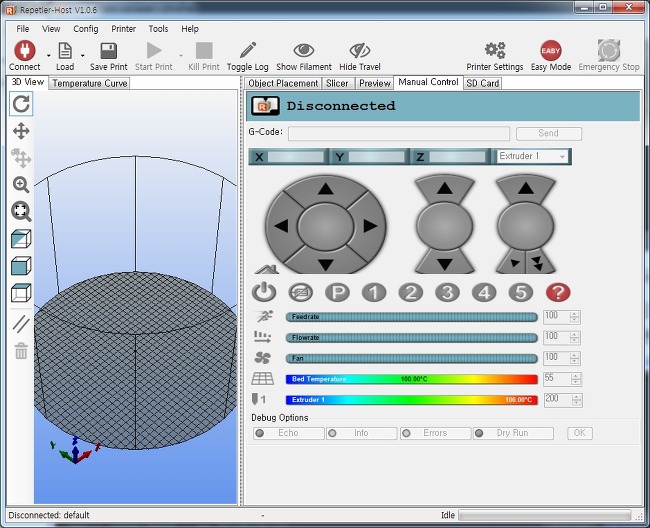The image size is (650, 528).
Task: Select the rotate view tool
Action: pos(21,104)
